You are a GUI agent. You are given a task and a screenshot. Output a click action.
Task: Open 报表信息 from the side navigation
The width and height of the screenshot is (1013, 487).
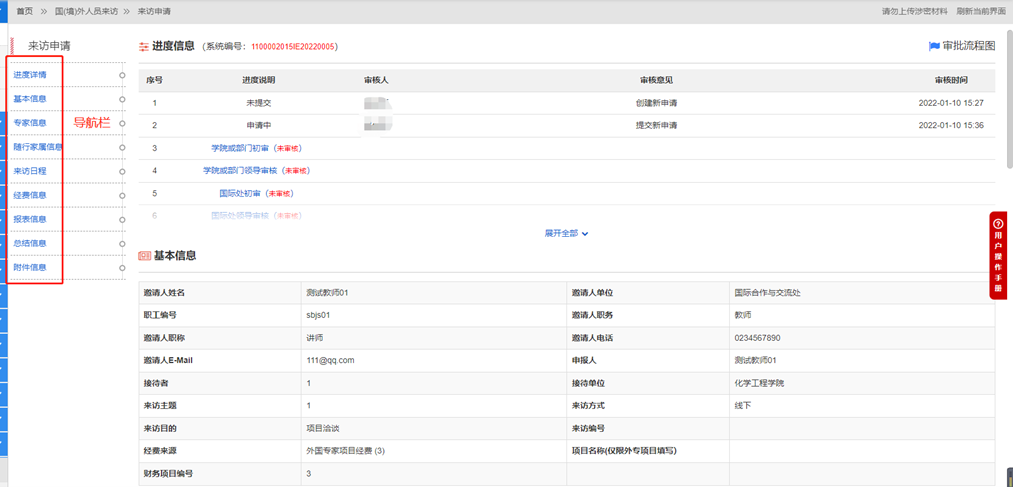tap(30, 219)
